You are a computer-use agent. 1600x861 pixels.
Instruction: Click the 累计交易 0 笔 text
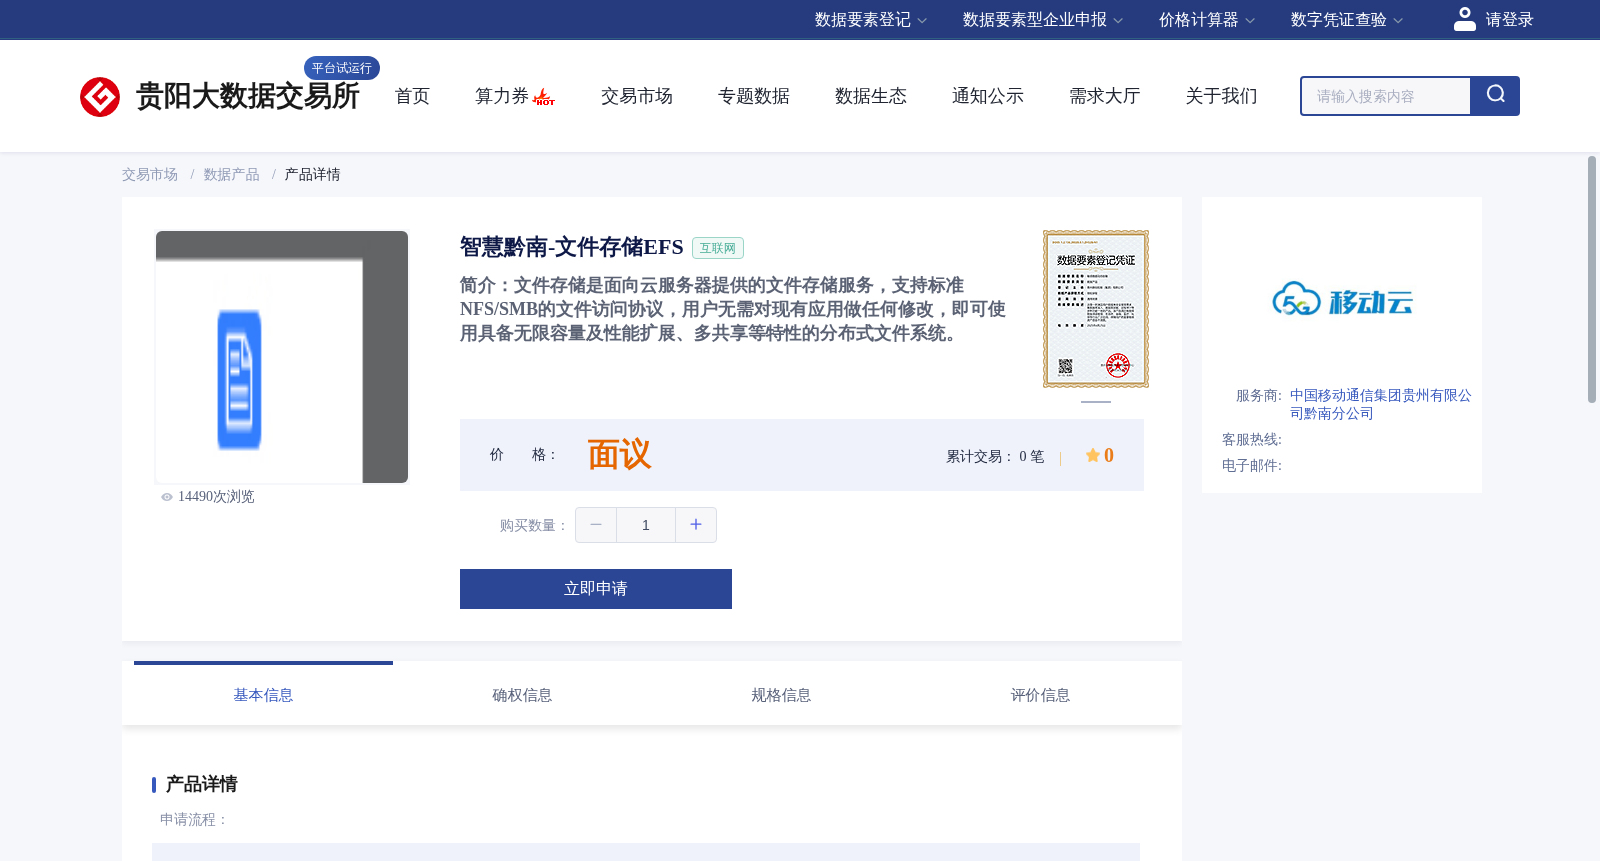(995, 457)
